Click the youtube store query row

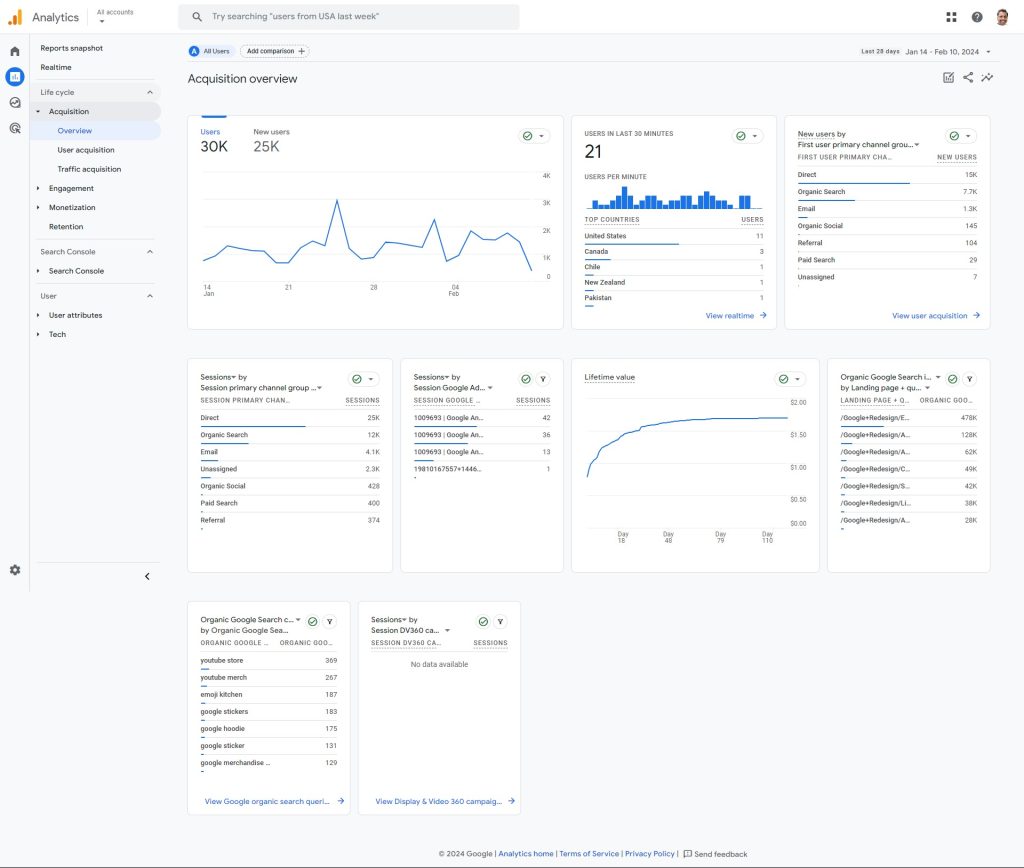coord(268,661)
